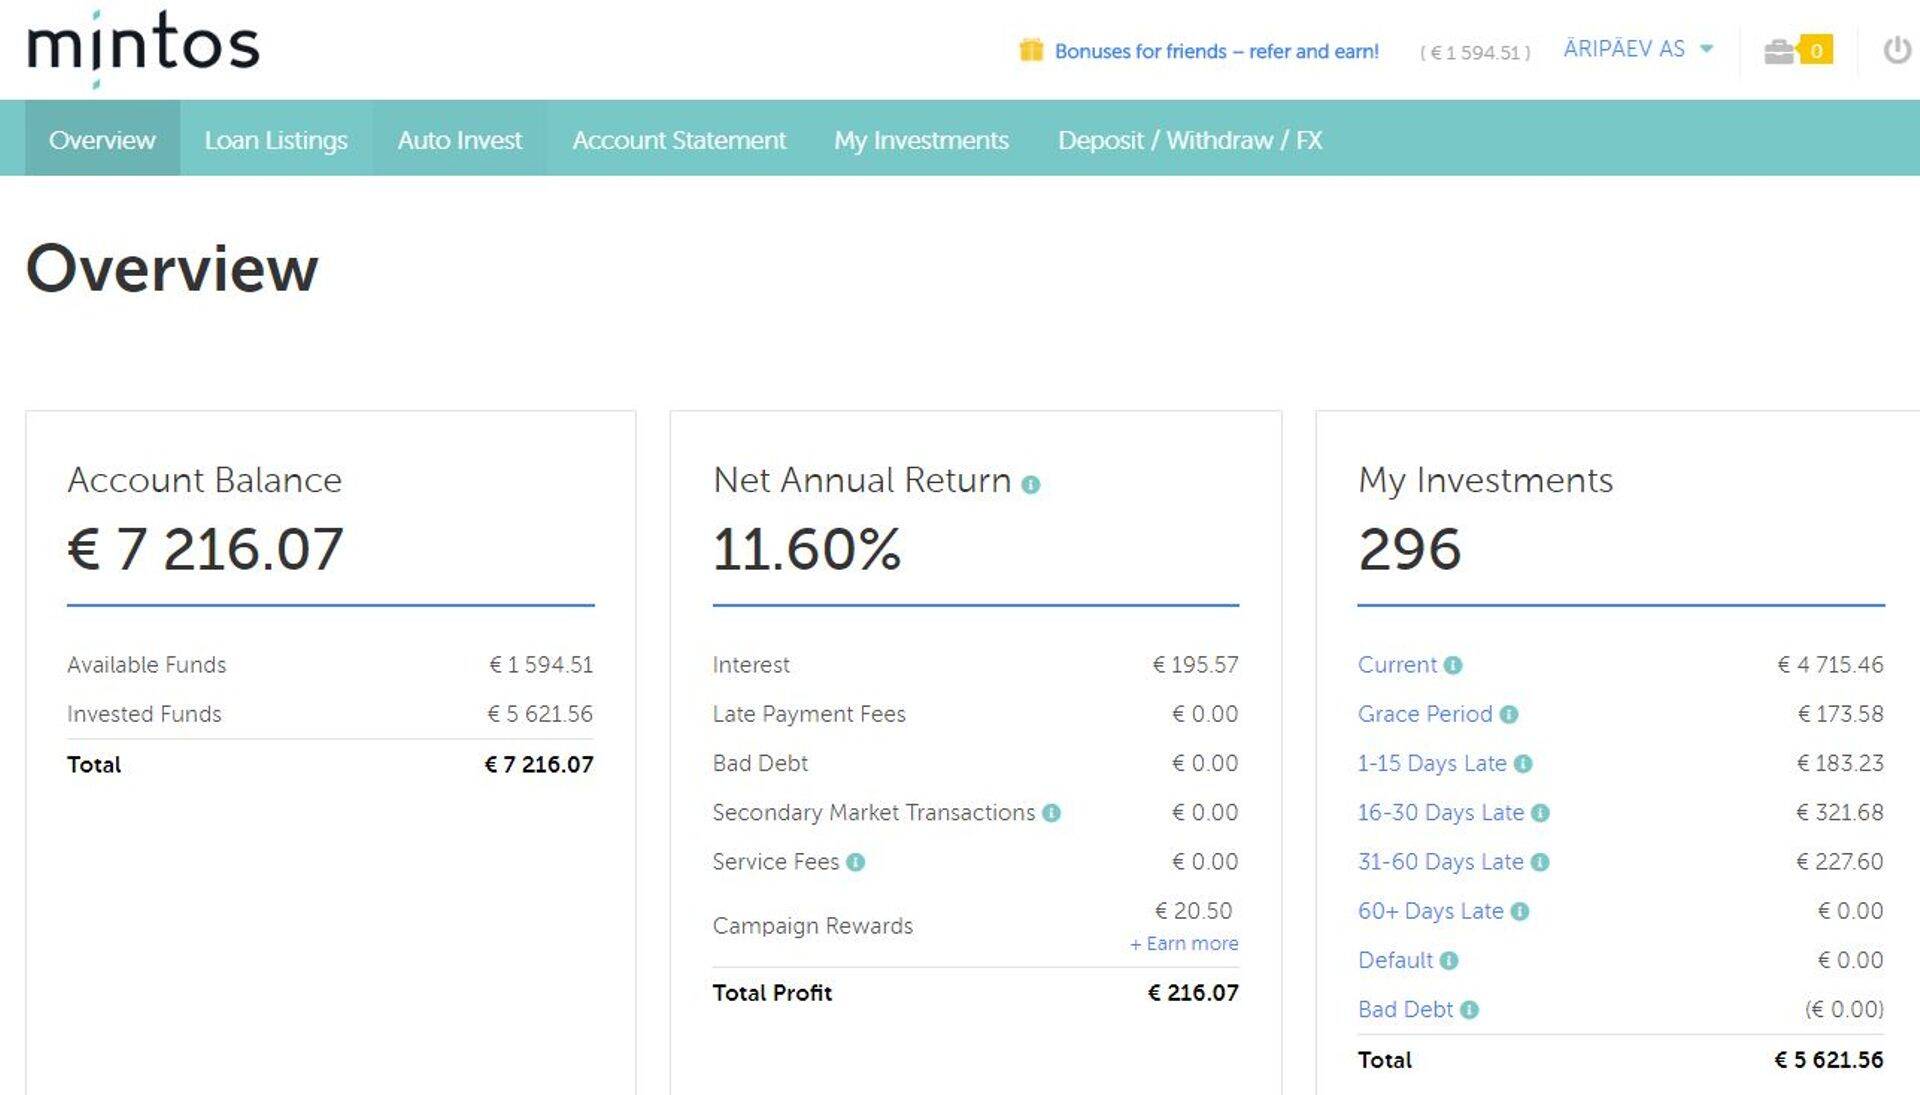The width and height of the screenshot is (1920, 1095).
Task: Click info icon beside Default
Action: (x=1449, y=961)
